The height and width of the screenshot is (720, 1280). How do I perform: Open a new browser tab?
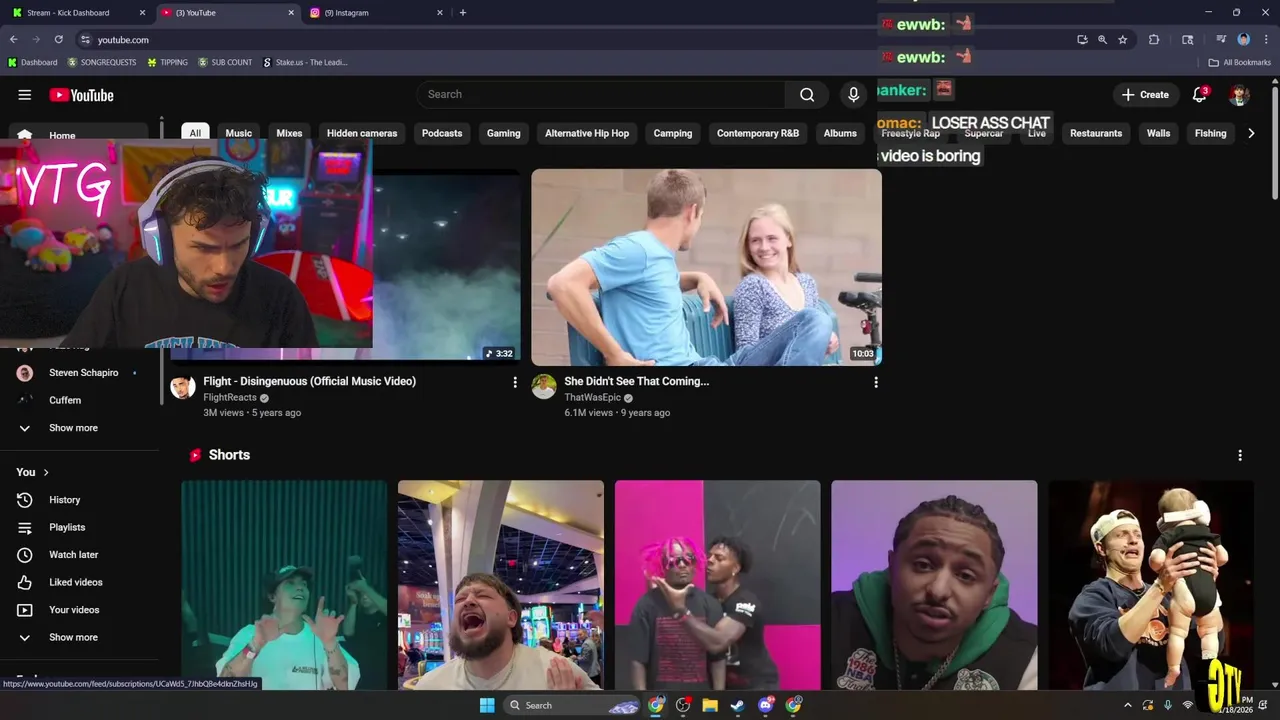(x=462, y=13)
